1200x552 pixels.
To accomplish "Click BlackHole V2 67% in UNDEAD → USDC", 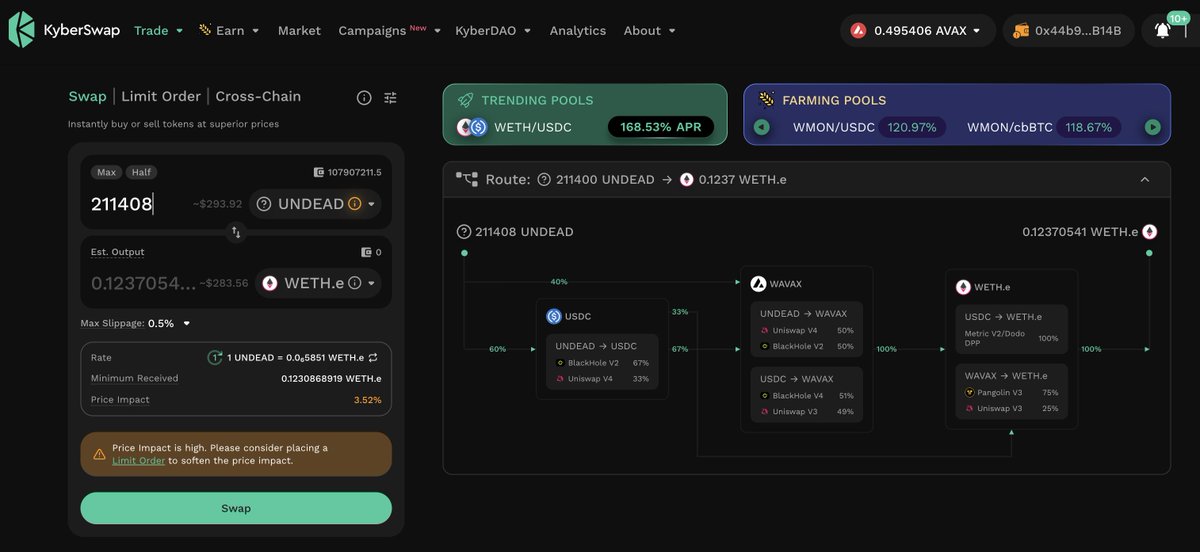I will point(602,363).
